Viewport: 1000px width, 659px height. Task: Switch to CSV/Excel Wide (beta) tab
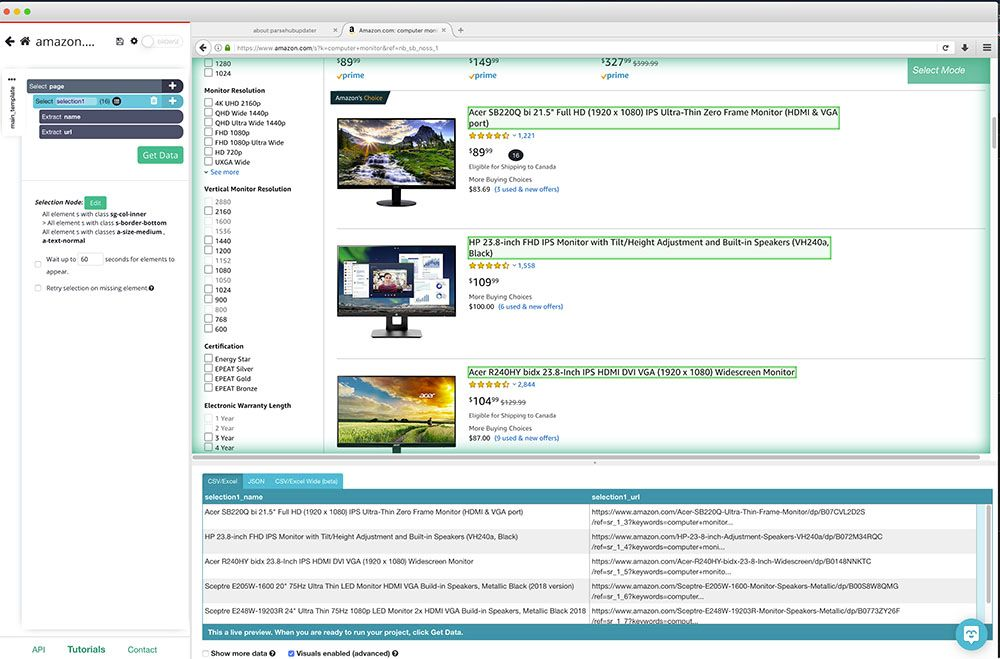pyautogui.click(x=306, y=481)
